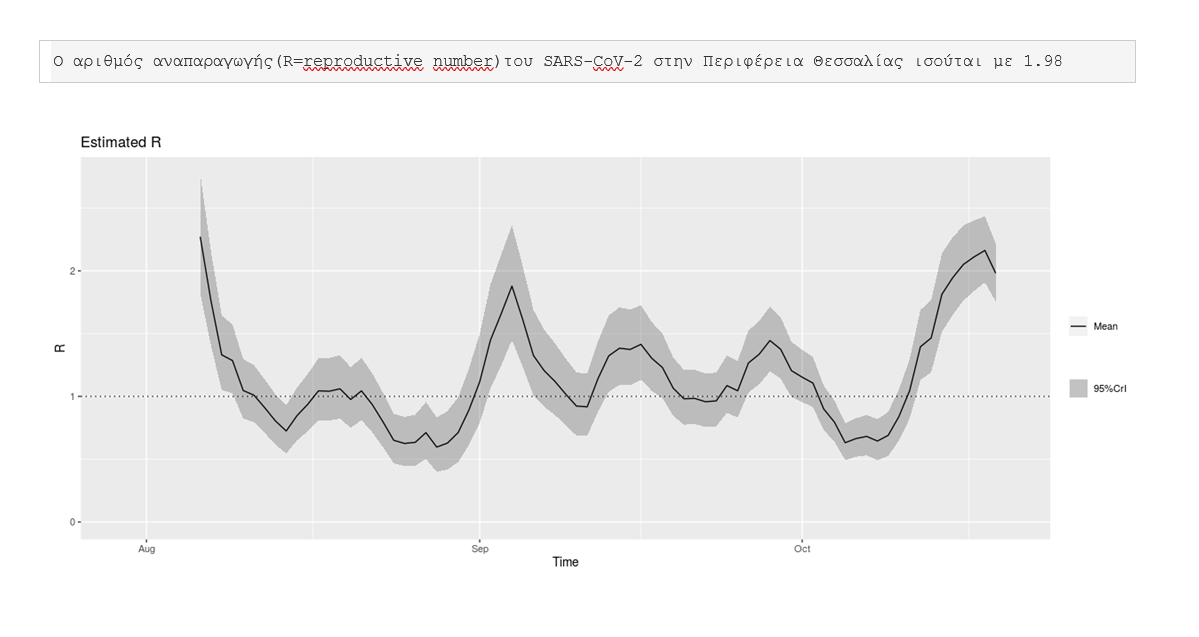Viewport: 1199px width, 637px height.
Task: Click y-axis tick label 1
Action: pos(73,397)
